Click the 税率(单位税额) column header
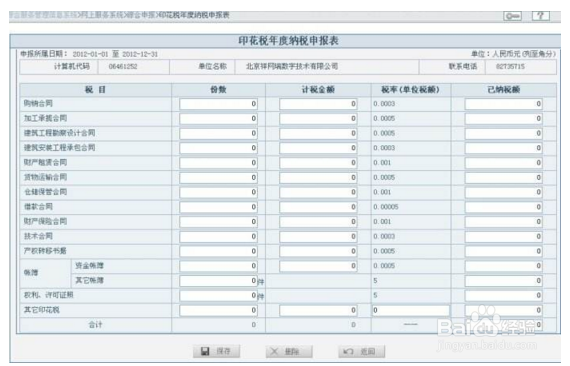Image resolution: width=570 pixels, height=366 pixels. (411, 90)
